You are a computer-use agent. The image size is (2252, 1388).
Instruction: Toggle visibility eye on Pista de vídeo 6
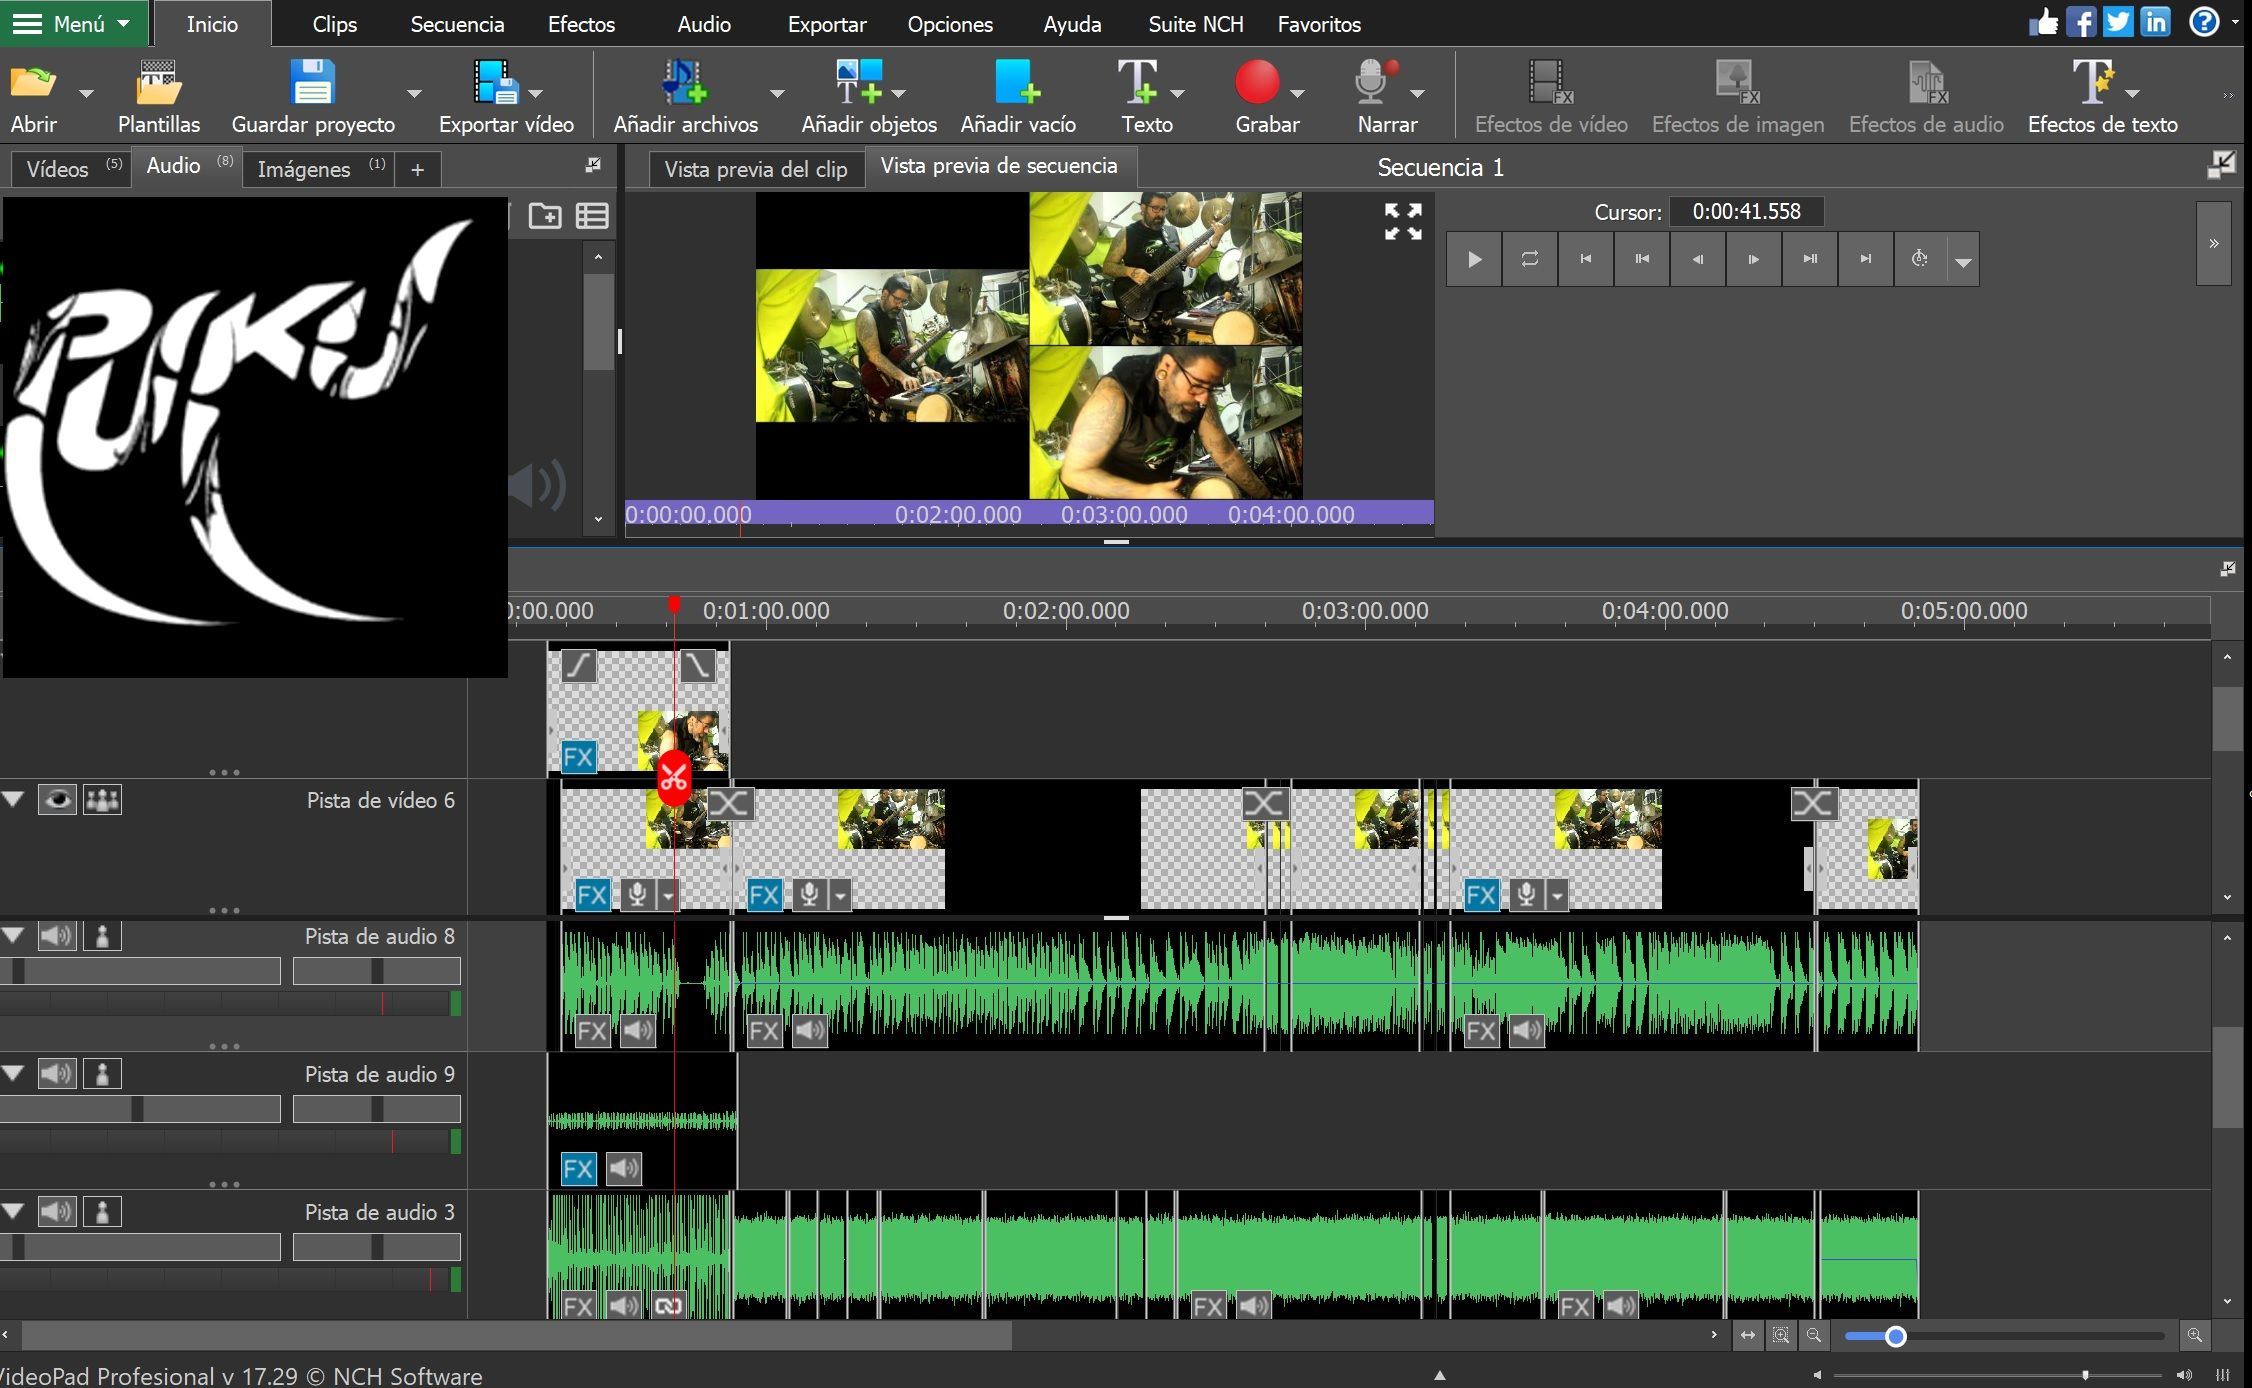(57, 800)
